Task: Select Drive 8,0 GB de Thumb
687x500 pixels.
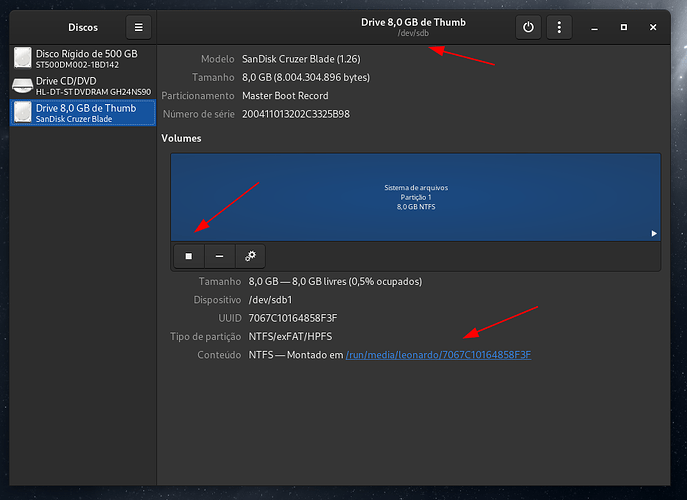Action: (x=83, y=112)
